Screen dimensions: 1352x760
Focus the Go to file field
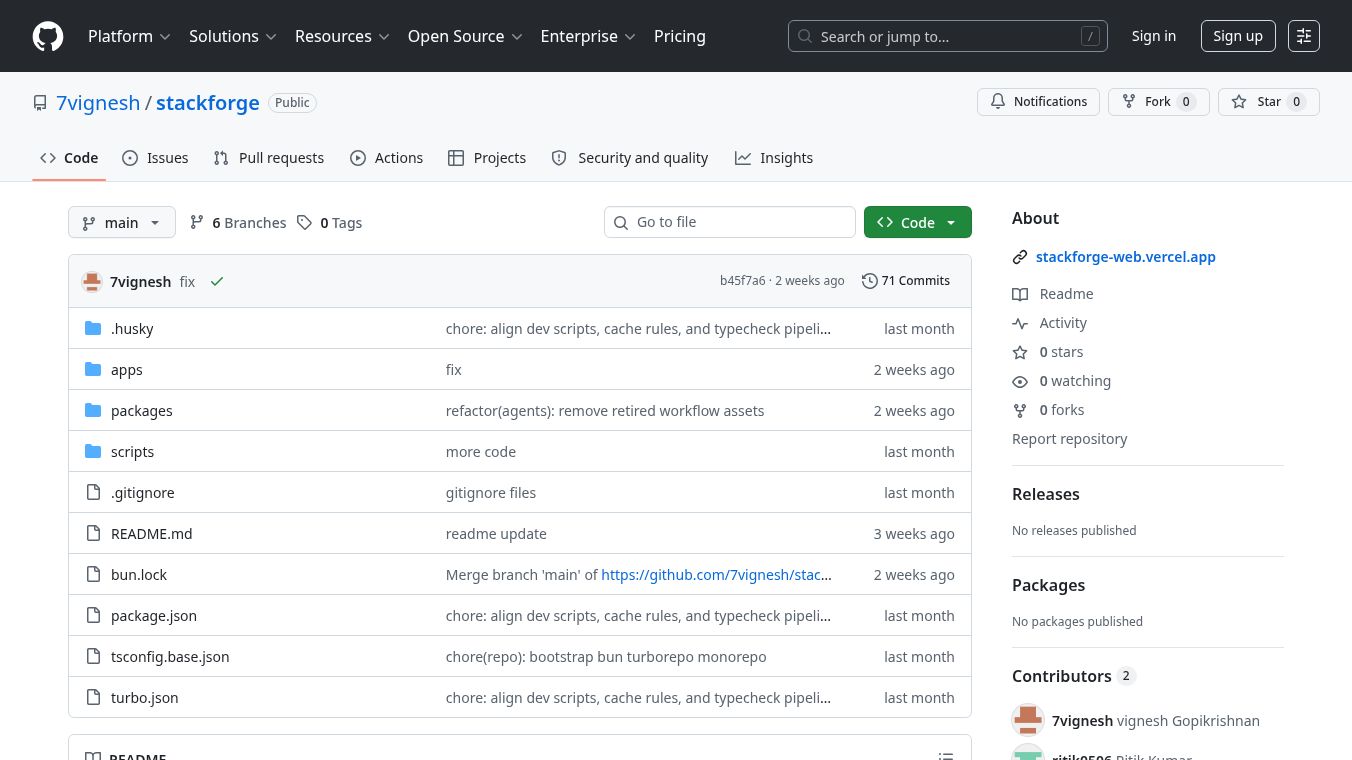coord(730,222)
